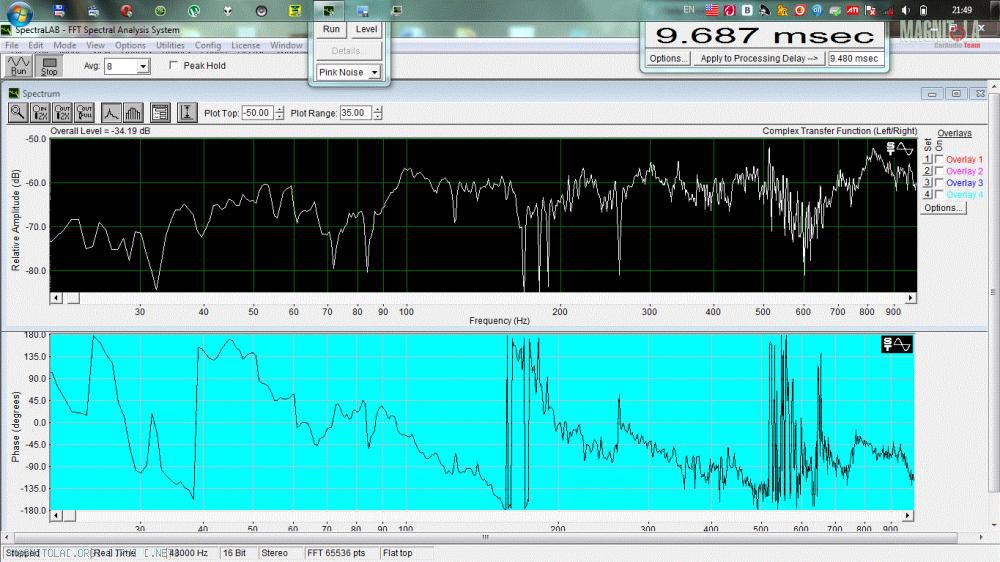The image size is (1000, 562).
Task: Click the 9.480 msec delay field
Action: [x=855, y=58]
